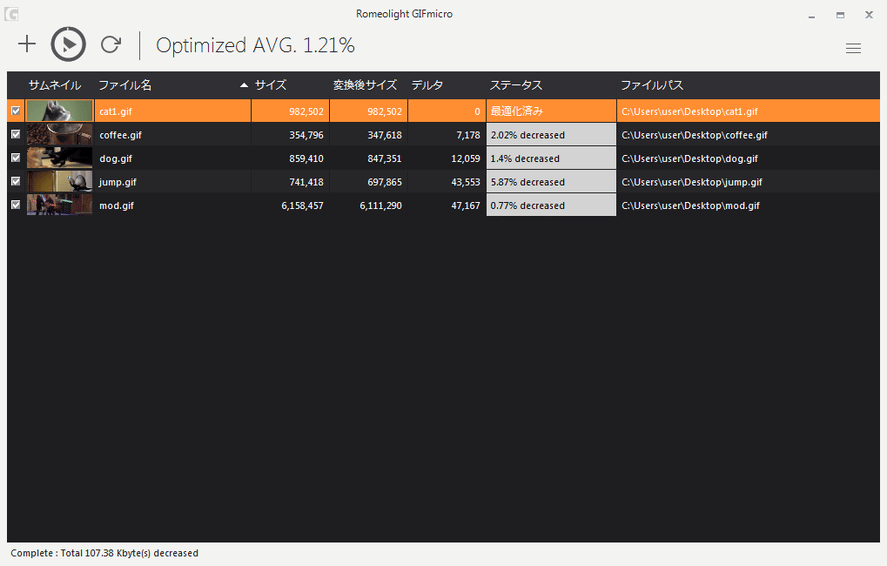This screenshot has width=887, height=566.
Task: Click path C:\Users\user\Desktop\jump.gif
Action: pyautogui.click(x=691, y=182)
